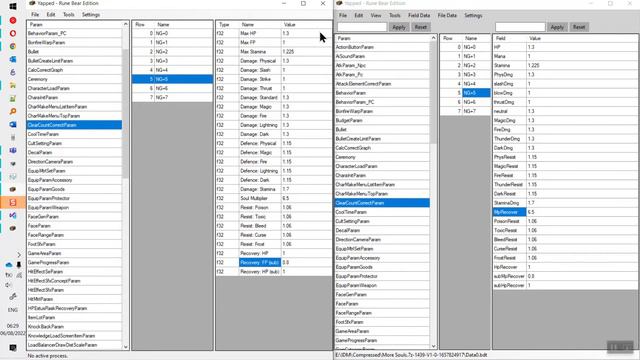
Task: Open Settings menu in right Yapped window
Action: coord(473,16)
